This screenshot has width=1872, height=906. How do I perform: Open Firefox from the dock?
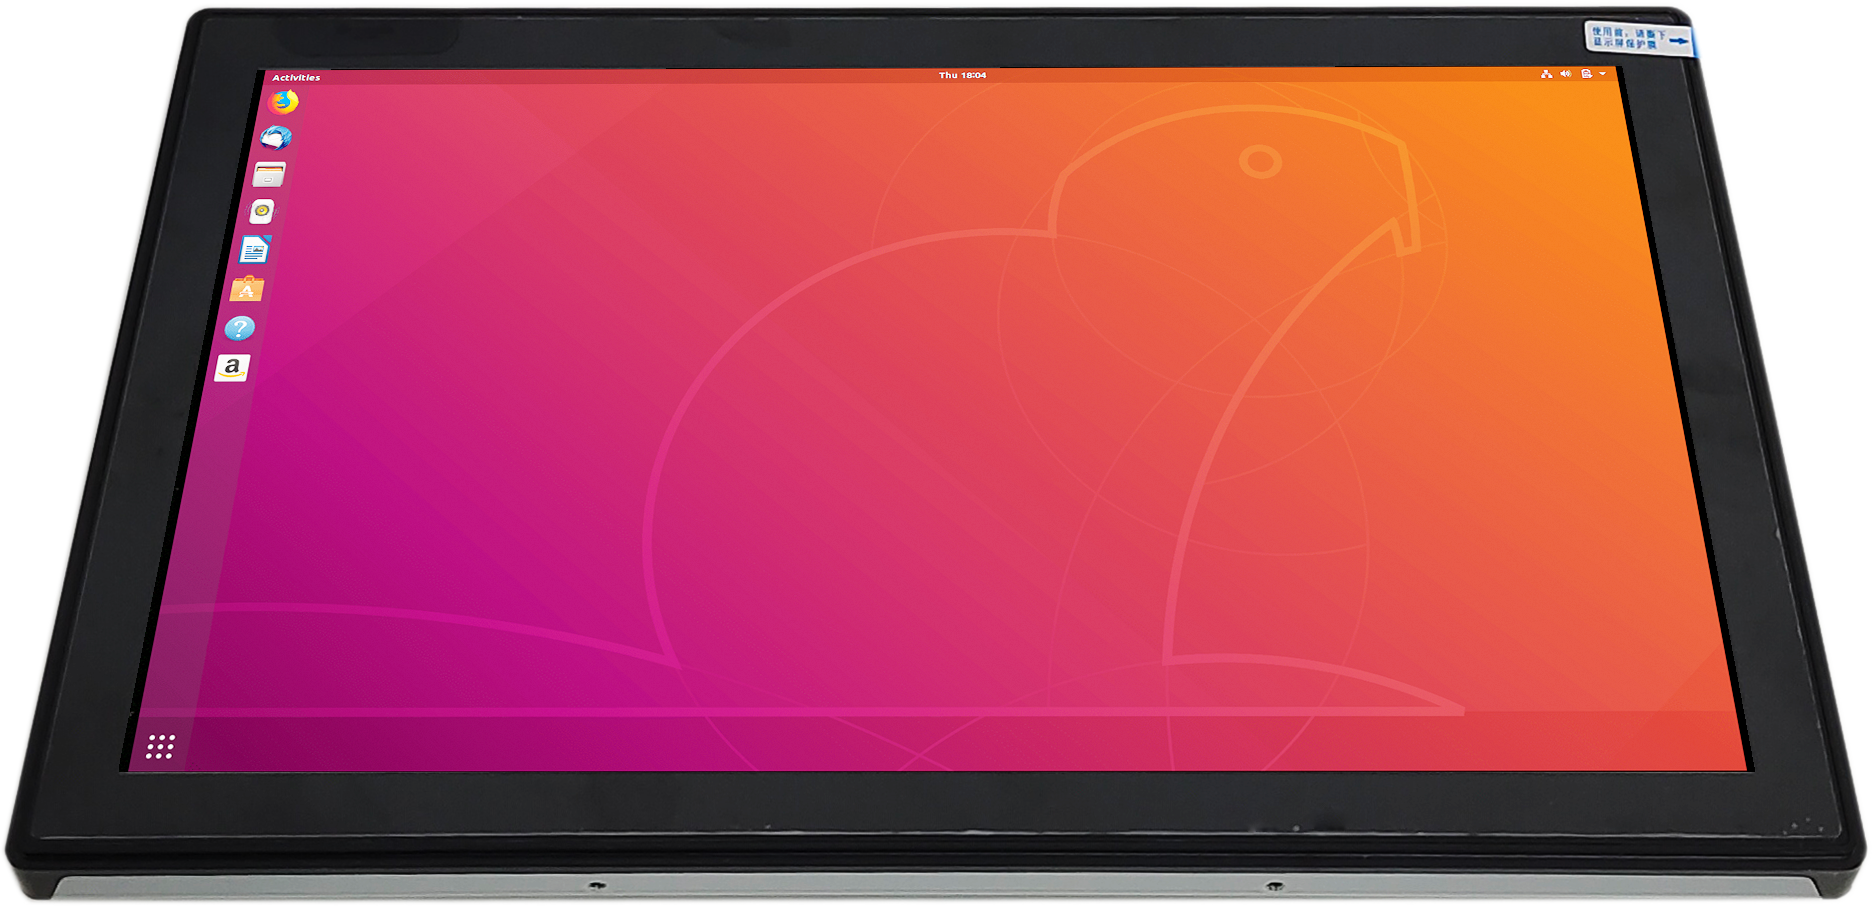(x=284, y=101)
